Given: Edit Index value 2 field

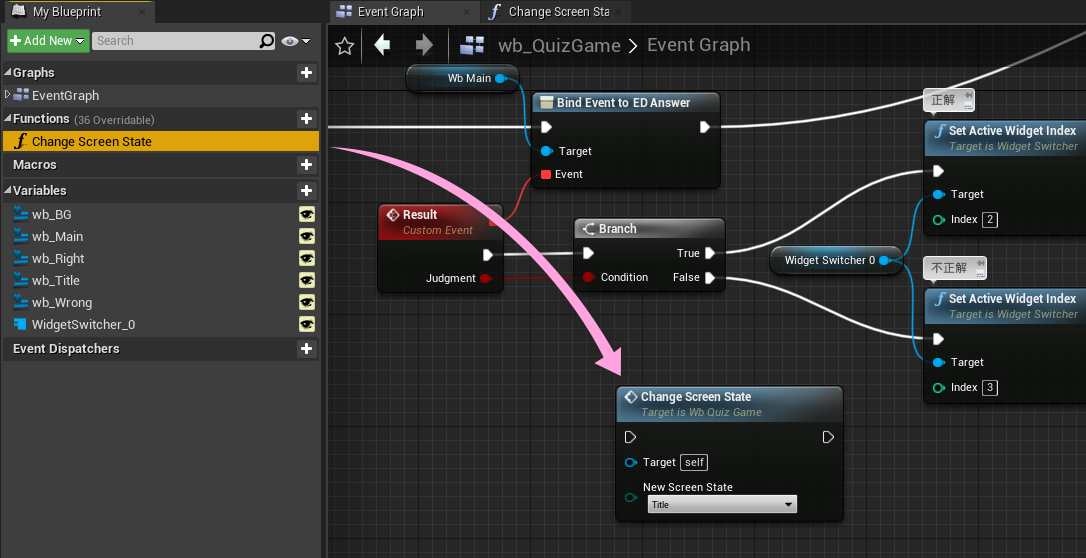Looking at the screenshot, I should click(x=990, y=220).
